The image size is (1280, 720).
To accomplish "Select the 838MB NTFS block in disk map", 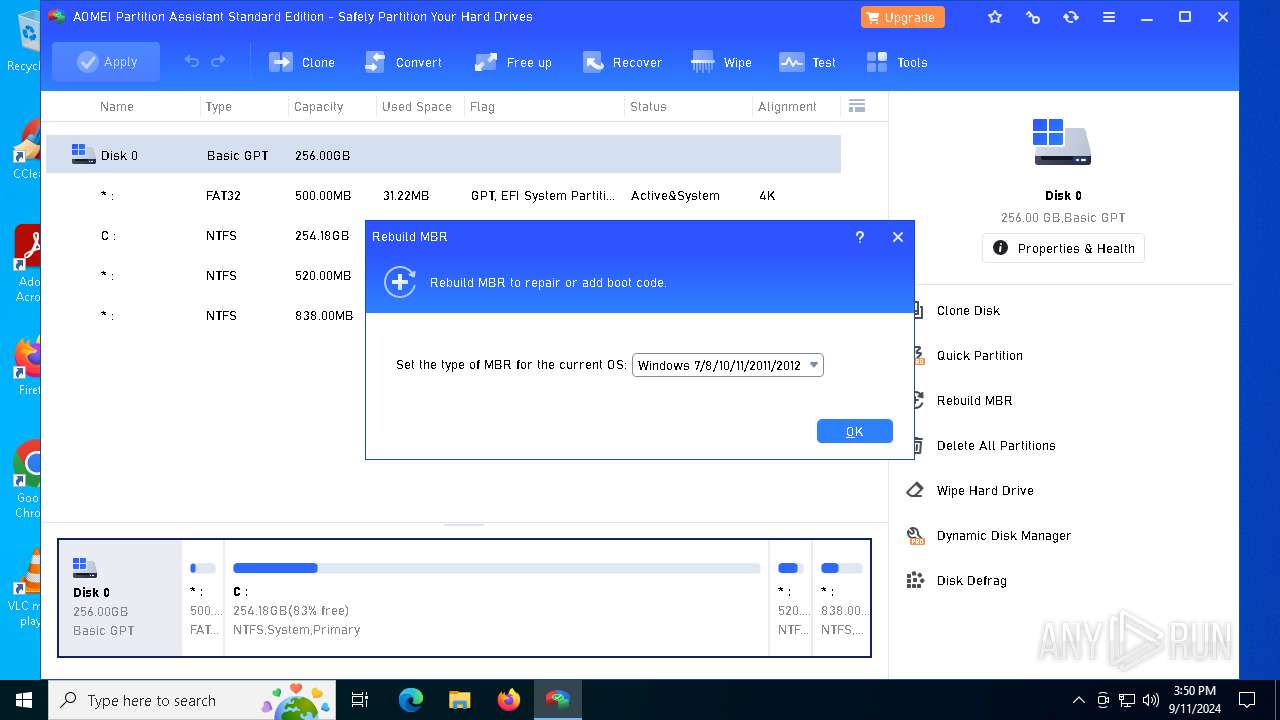I will coord(841,598).
